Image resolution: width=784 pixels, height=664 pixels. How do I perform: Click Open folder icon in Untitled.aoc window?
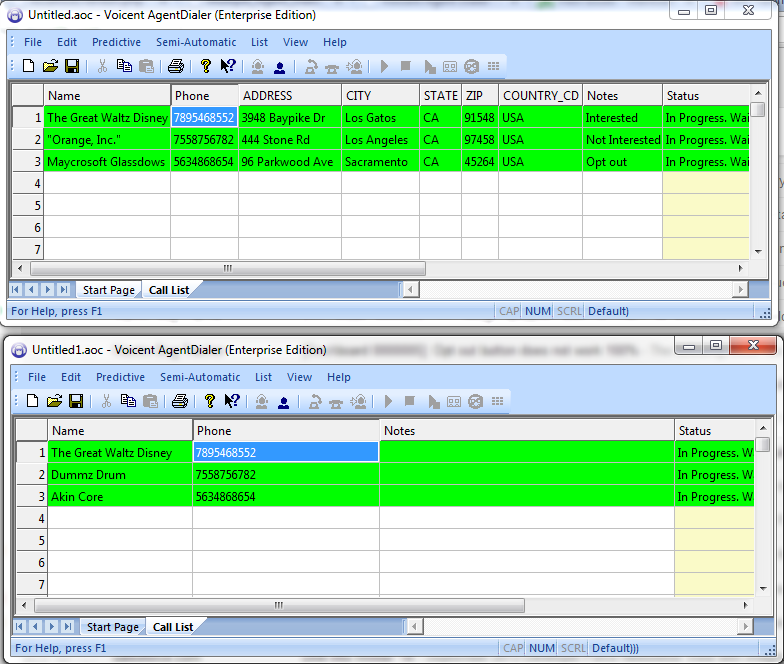(50, 66)
